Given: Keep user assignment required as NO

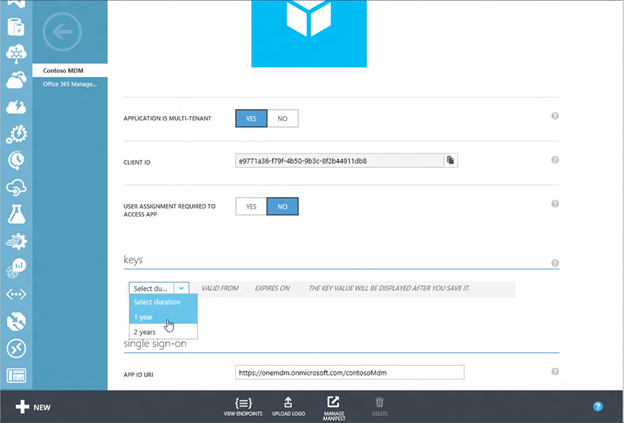Looking at the screenshot, I should [x=282, y=206].
